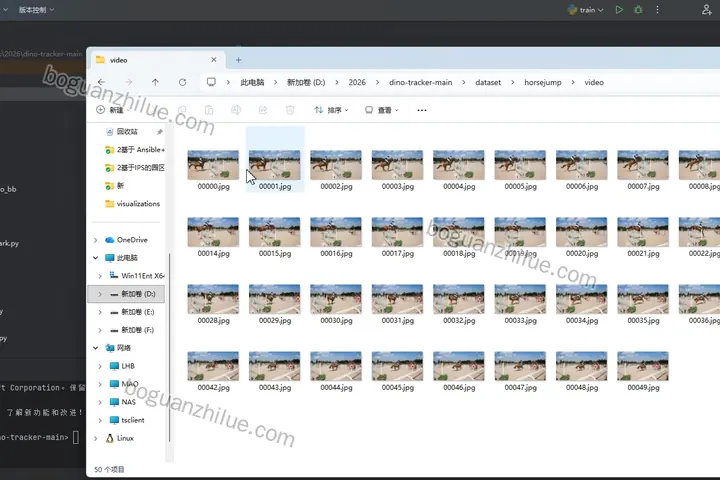
Task: Close the video tab
Action: click(214, 60)
